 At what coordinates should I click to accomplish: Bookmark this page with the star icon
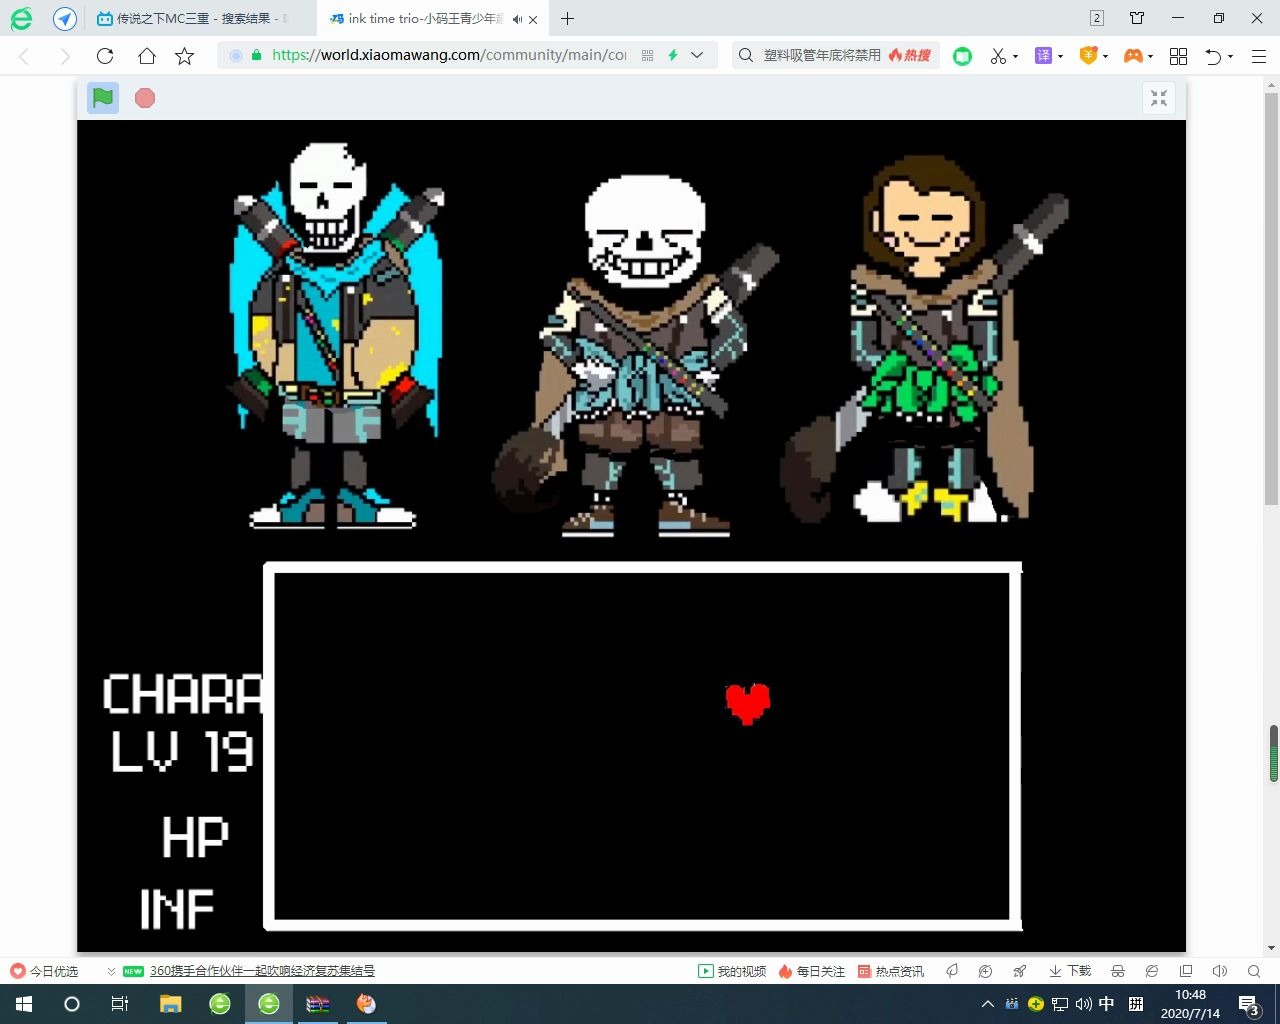coord(185,56)
